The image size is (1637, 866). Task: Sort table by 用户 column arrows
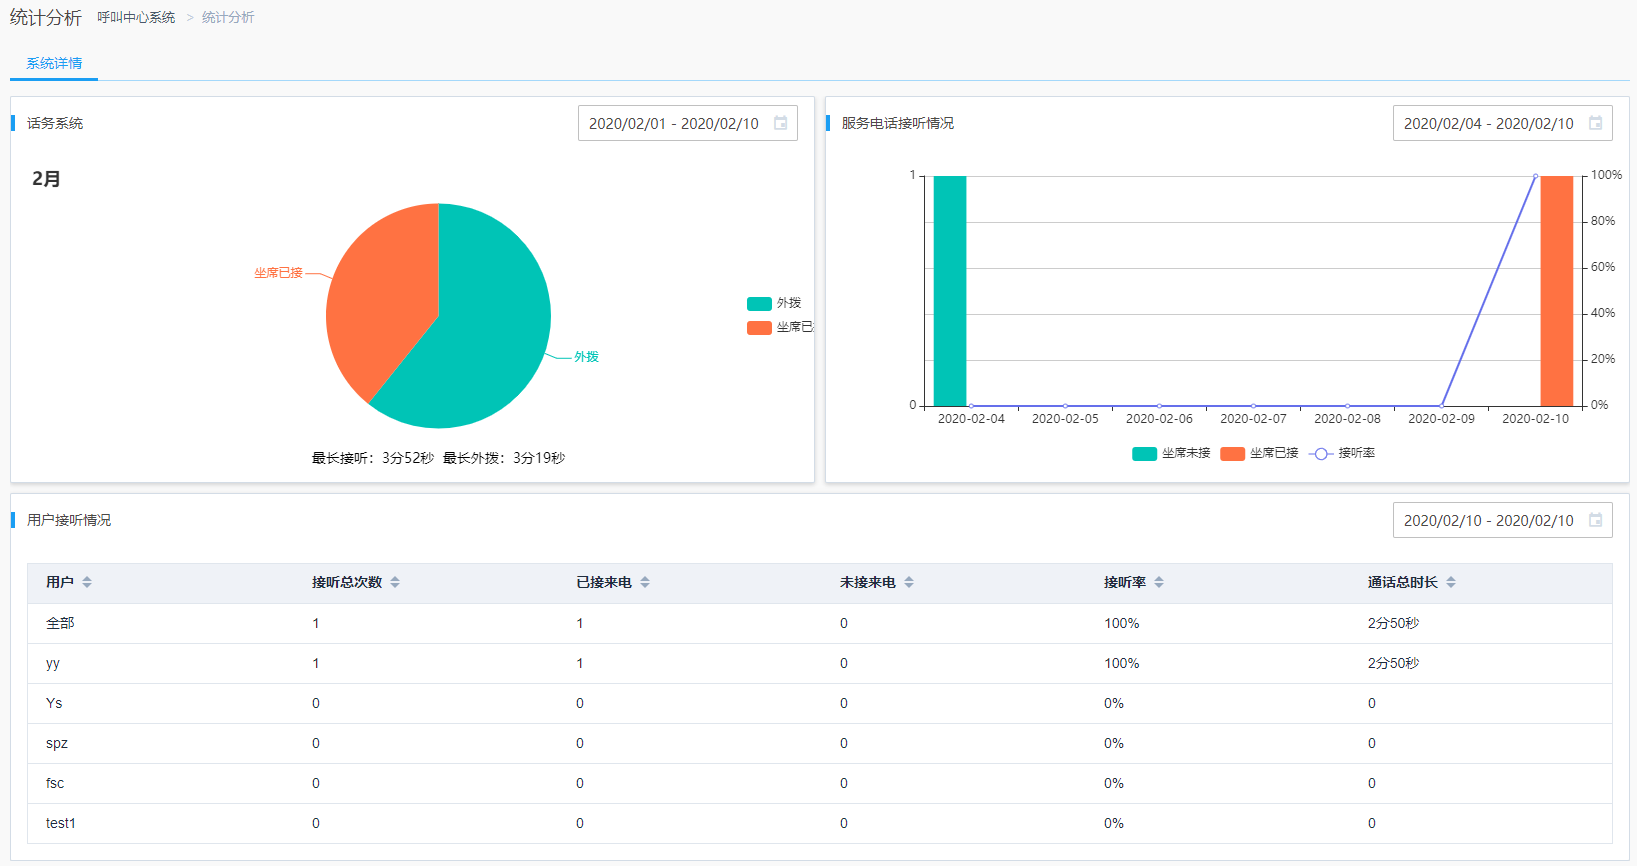tap(87, 582)
